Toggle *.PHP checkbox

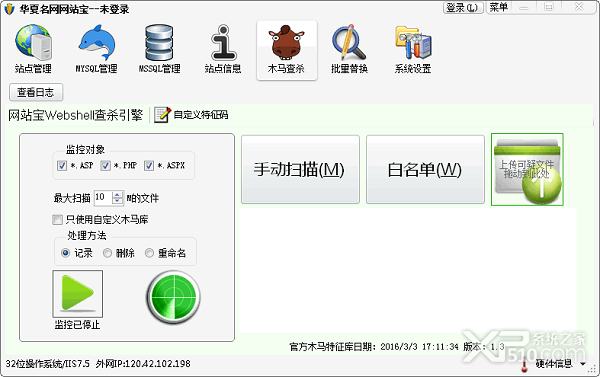click(105, 165)
